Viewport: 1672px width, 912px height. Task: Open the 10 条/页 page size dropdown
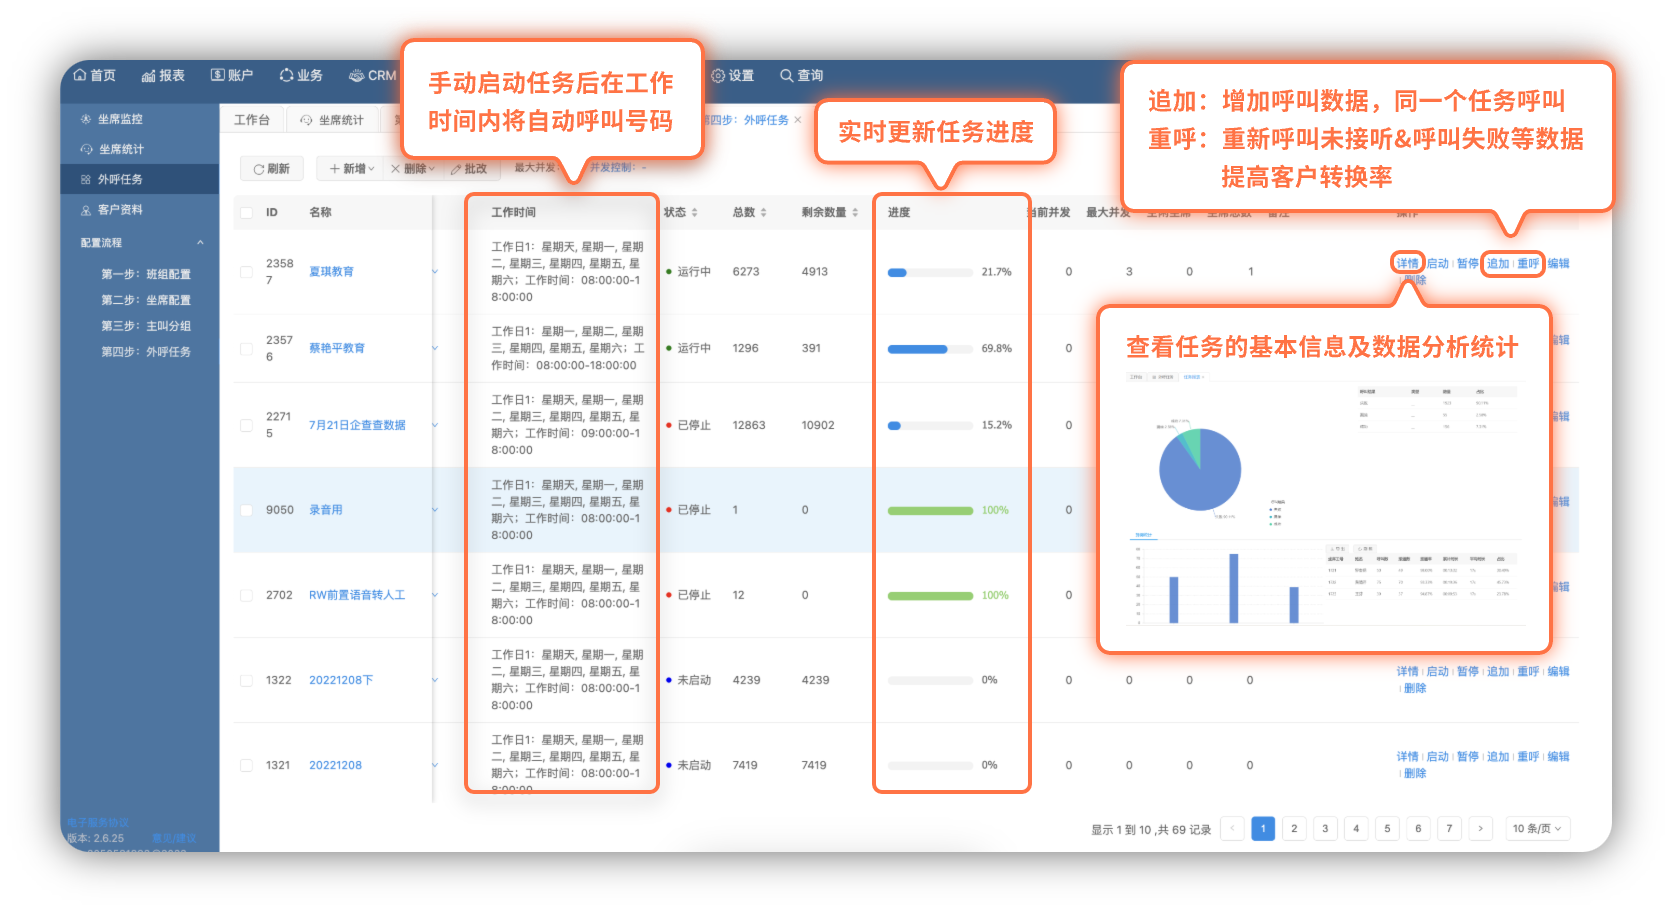1536,829
